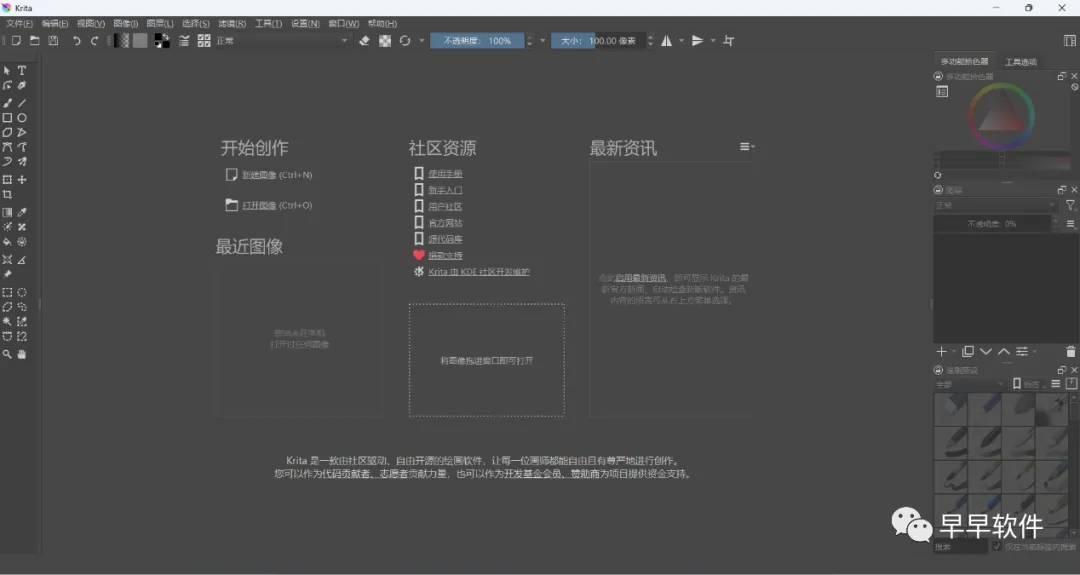
Task: Select the Measure tool
Action: point(22,260)
